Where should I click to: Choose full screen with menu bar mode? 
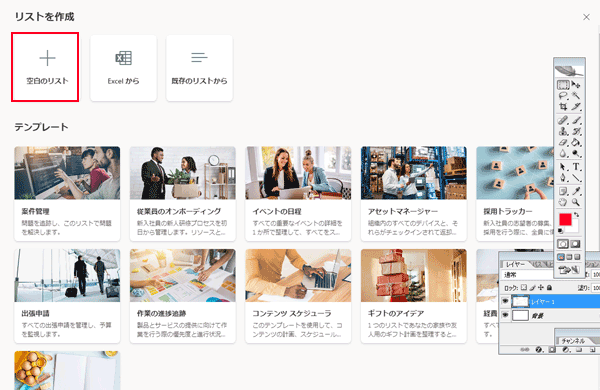(x=569, y=257)
